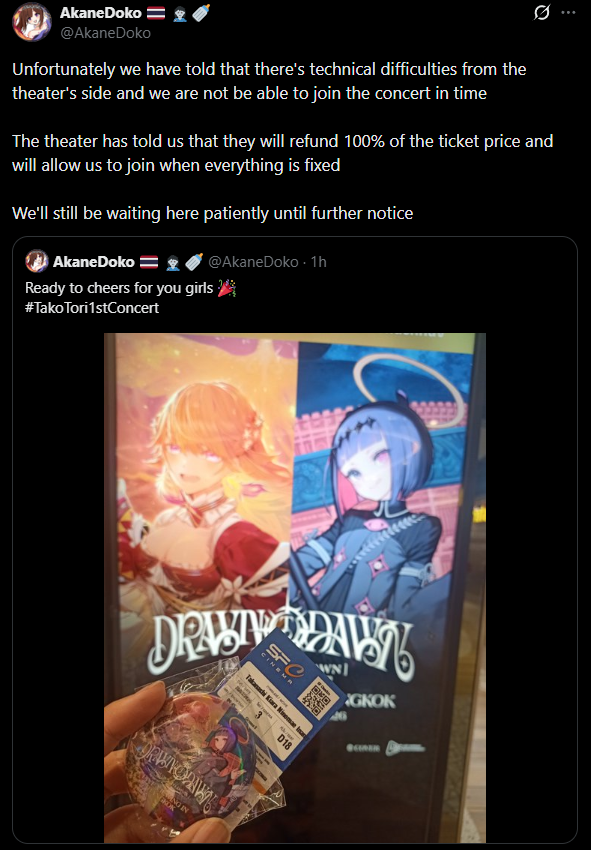The image size is (591, 850).
Task: Click the bold AkaneDoko display name at top
Action: tap(100, 12)
